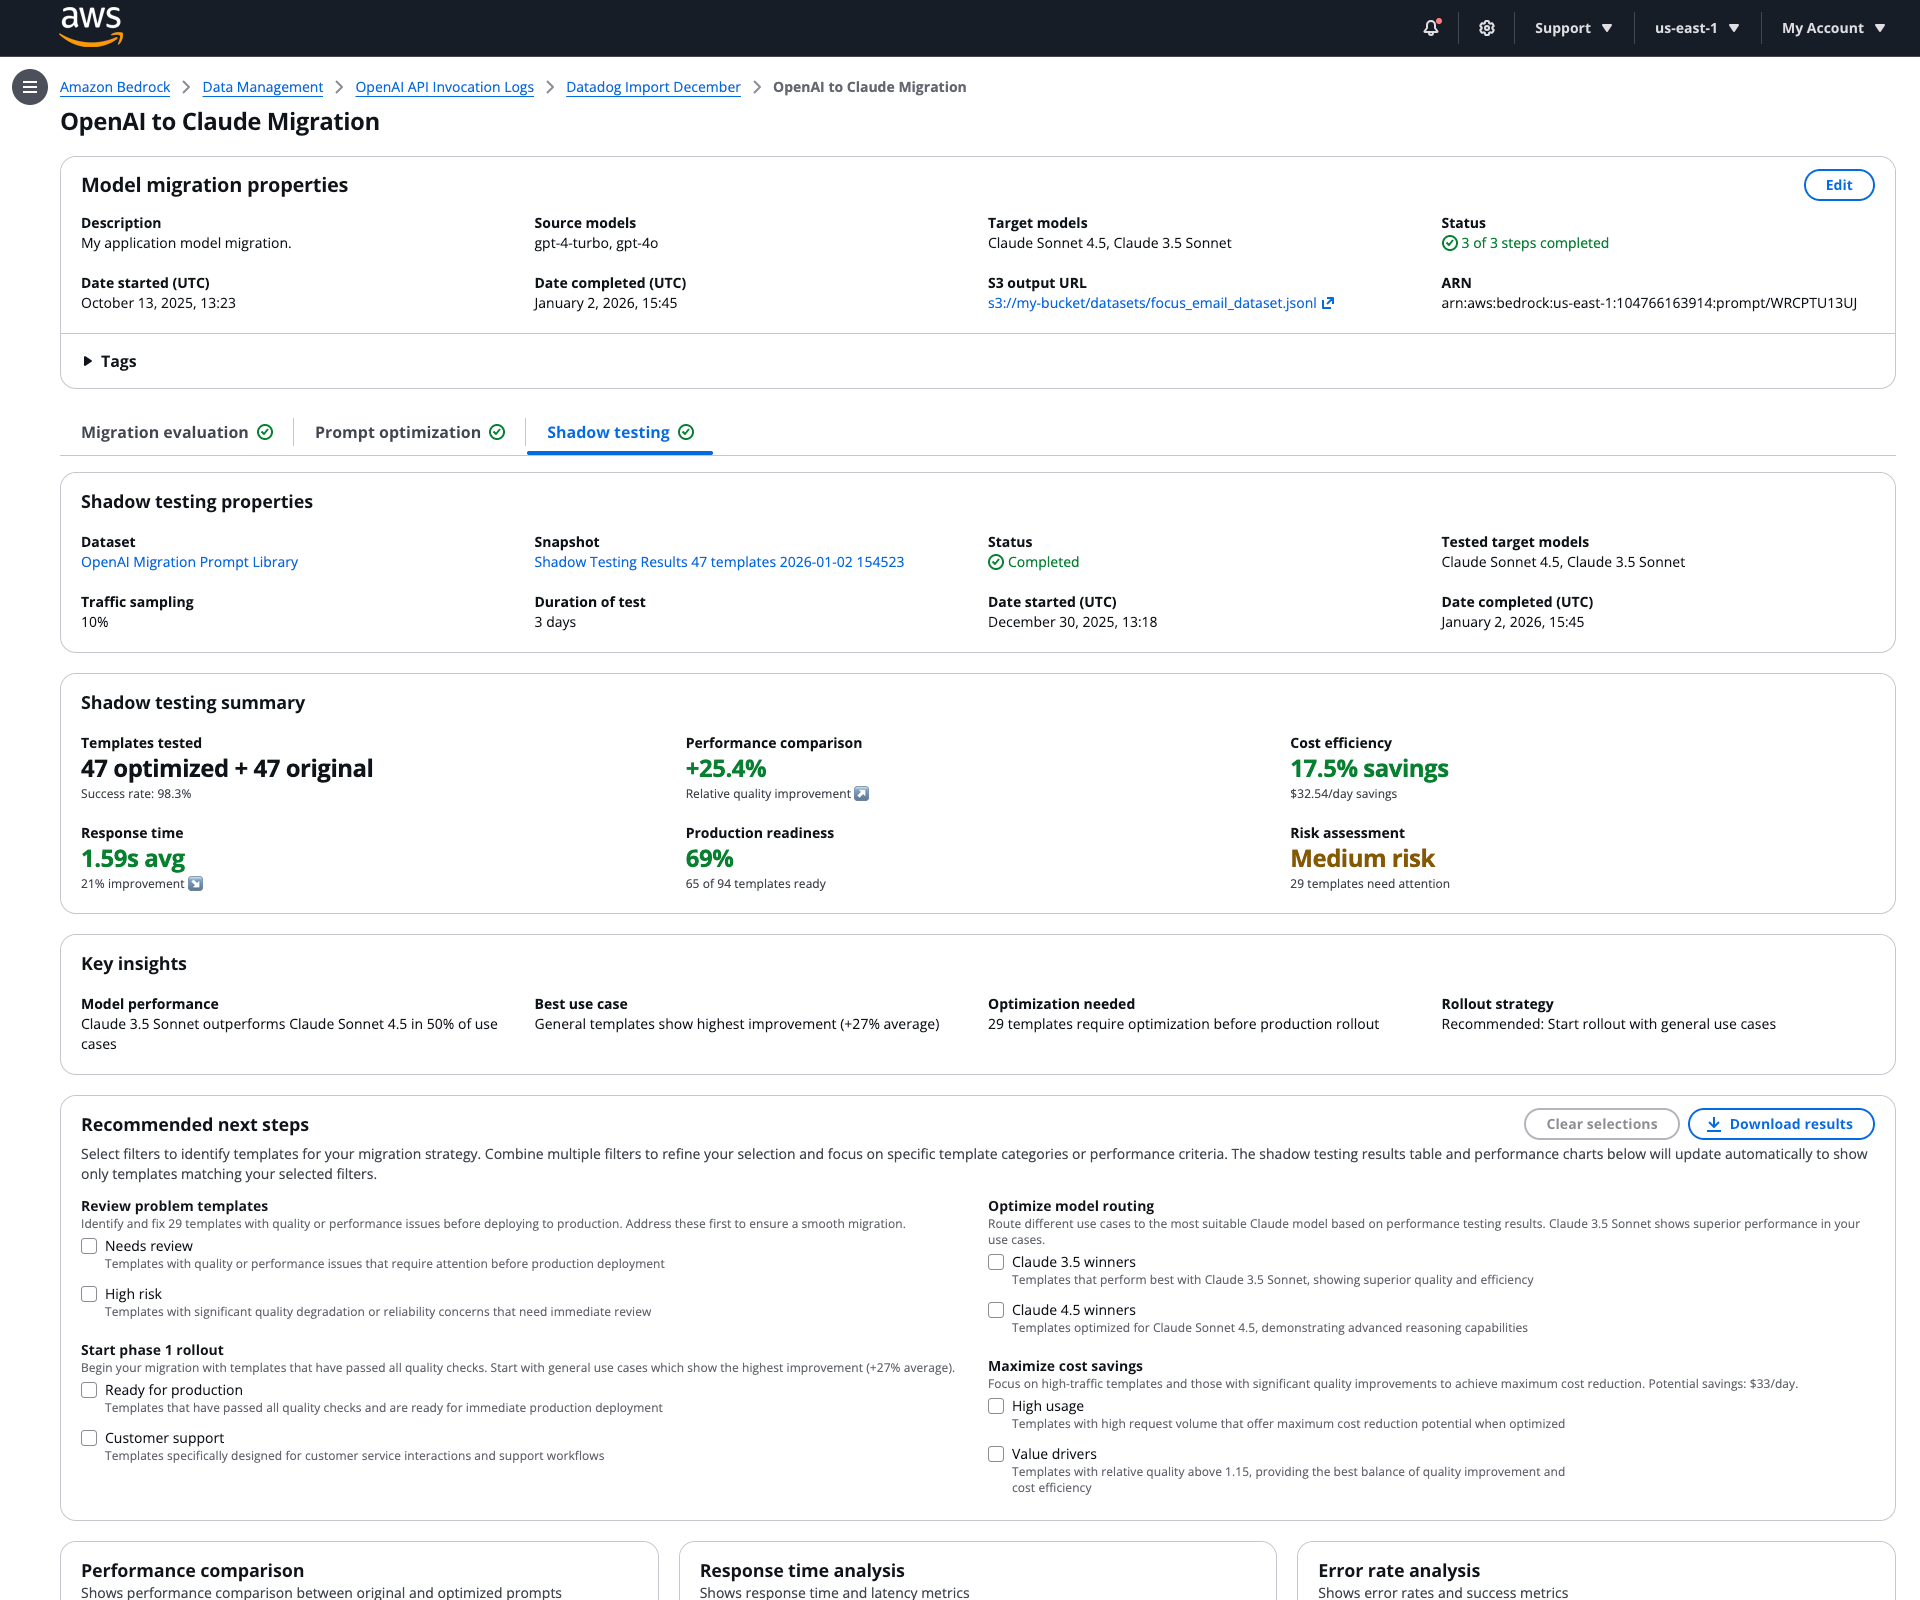Go to Amazon Bedrock breadcrumb

(115, 87)
